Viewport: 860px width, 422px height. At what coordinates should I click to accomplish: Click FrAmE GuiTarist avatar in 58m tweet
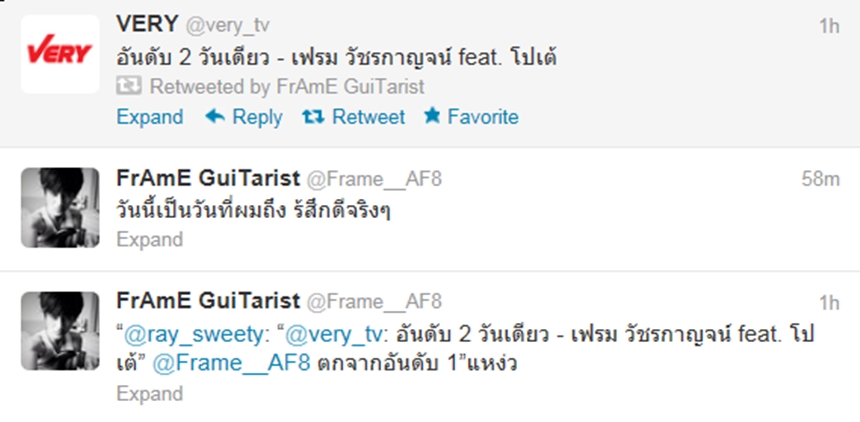[x=60, y=207]
